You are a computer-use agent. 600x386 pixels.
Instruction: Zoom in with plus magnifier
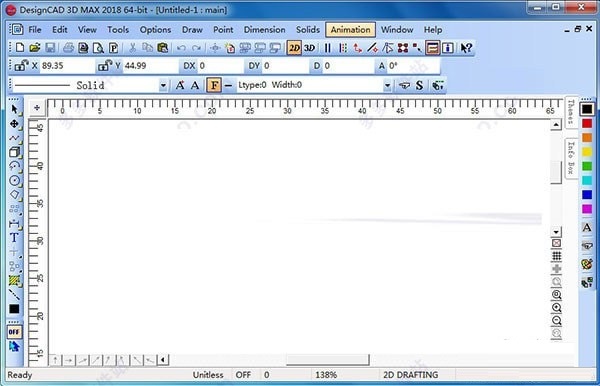point(556,308)
